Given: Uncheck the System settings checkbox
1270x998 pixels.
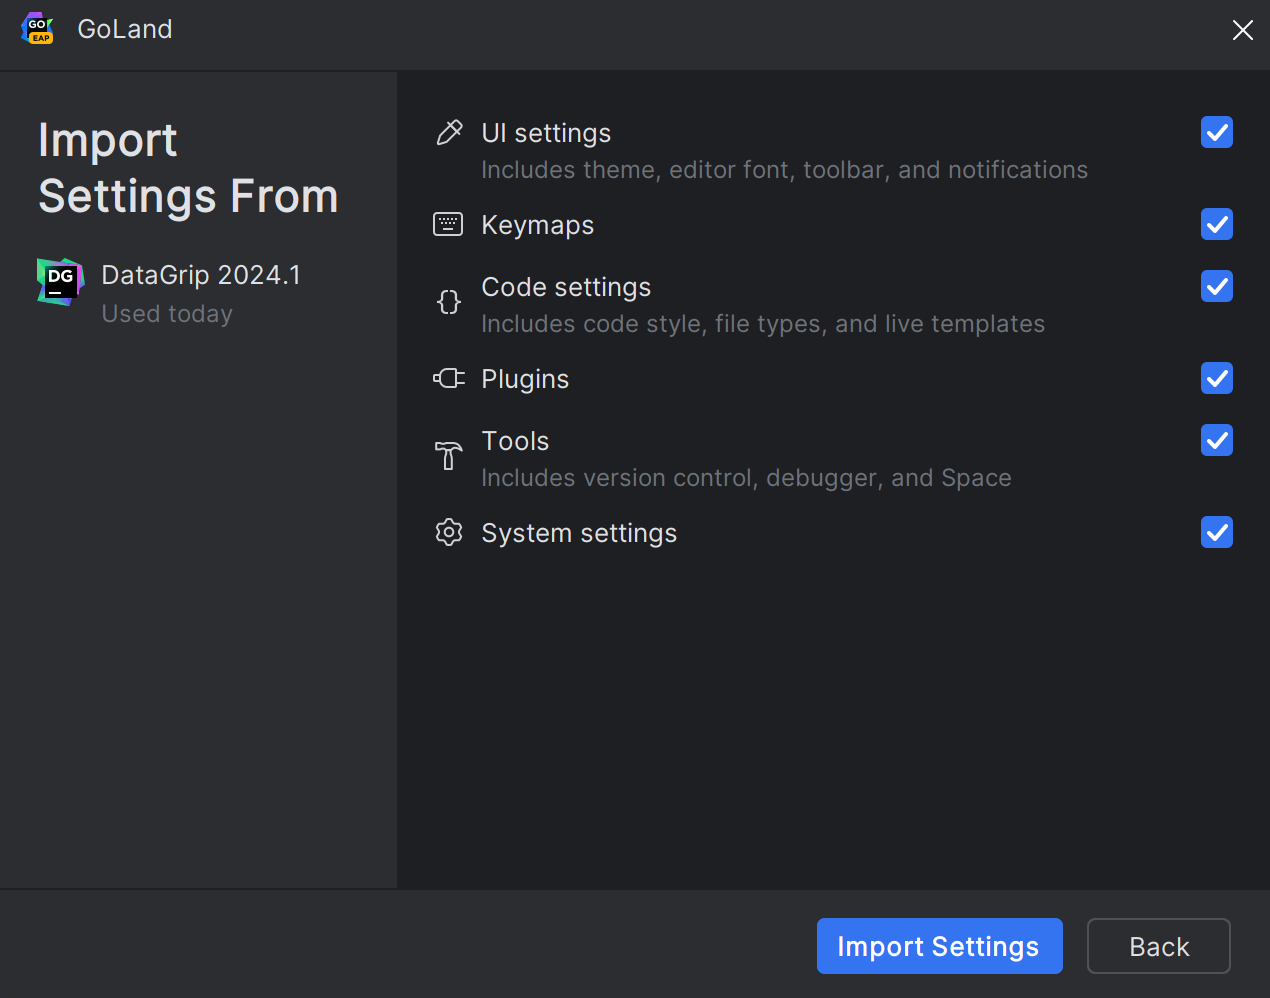Looking at the screenshot, I should (1216, 532).
